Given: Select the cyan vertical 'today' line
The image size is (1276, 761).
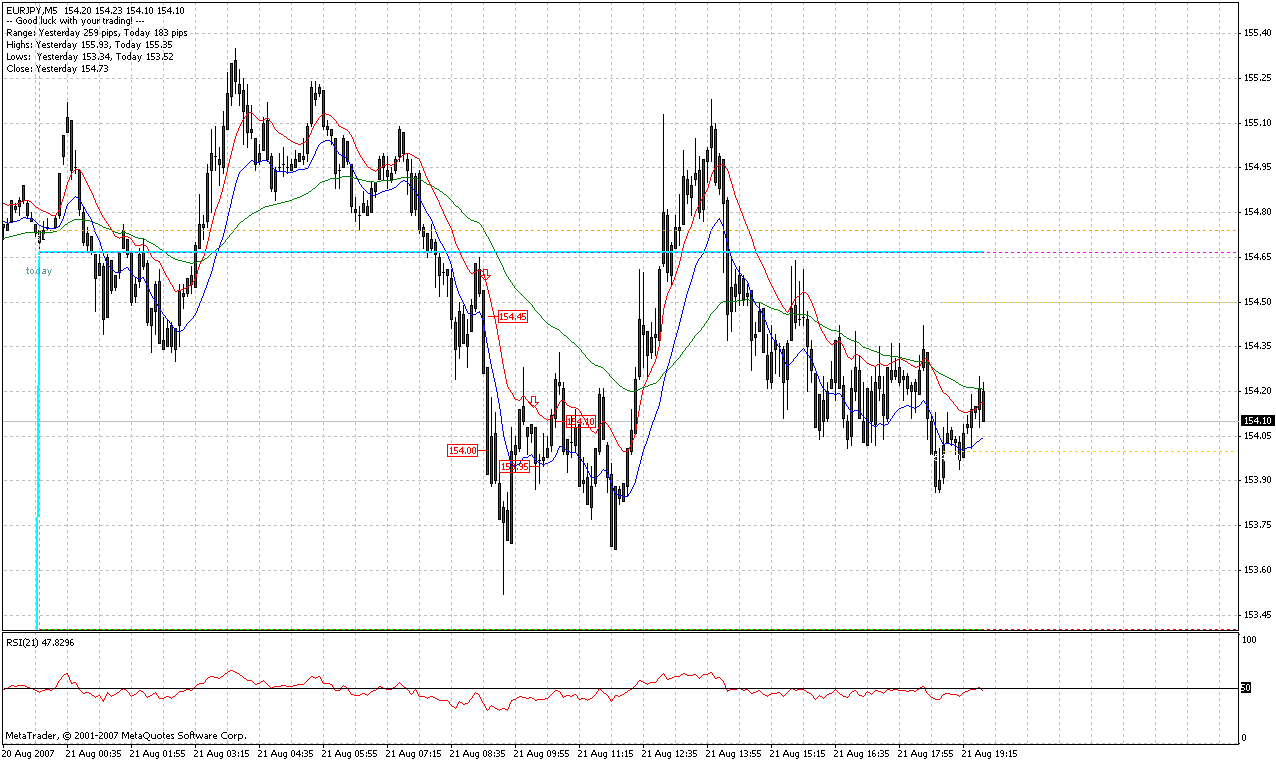Looking at the screenshot, I should tap(38, 440).
